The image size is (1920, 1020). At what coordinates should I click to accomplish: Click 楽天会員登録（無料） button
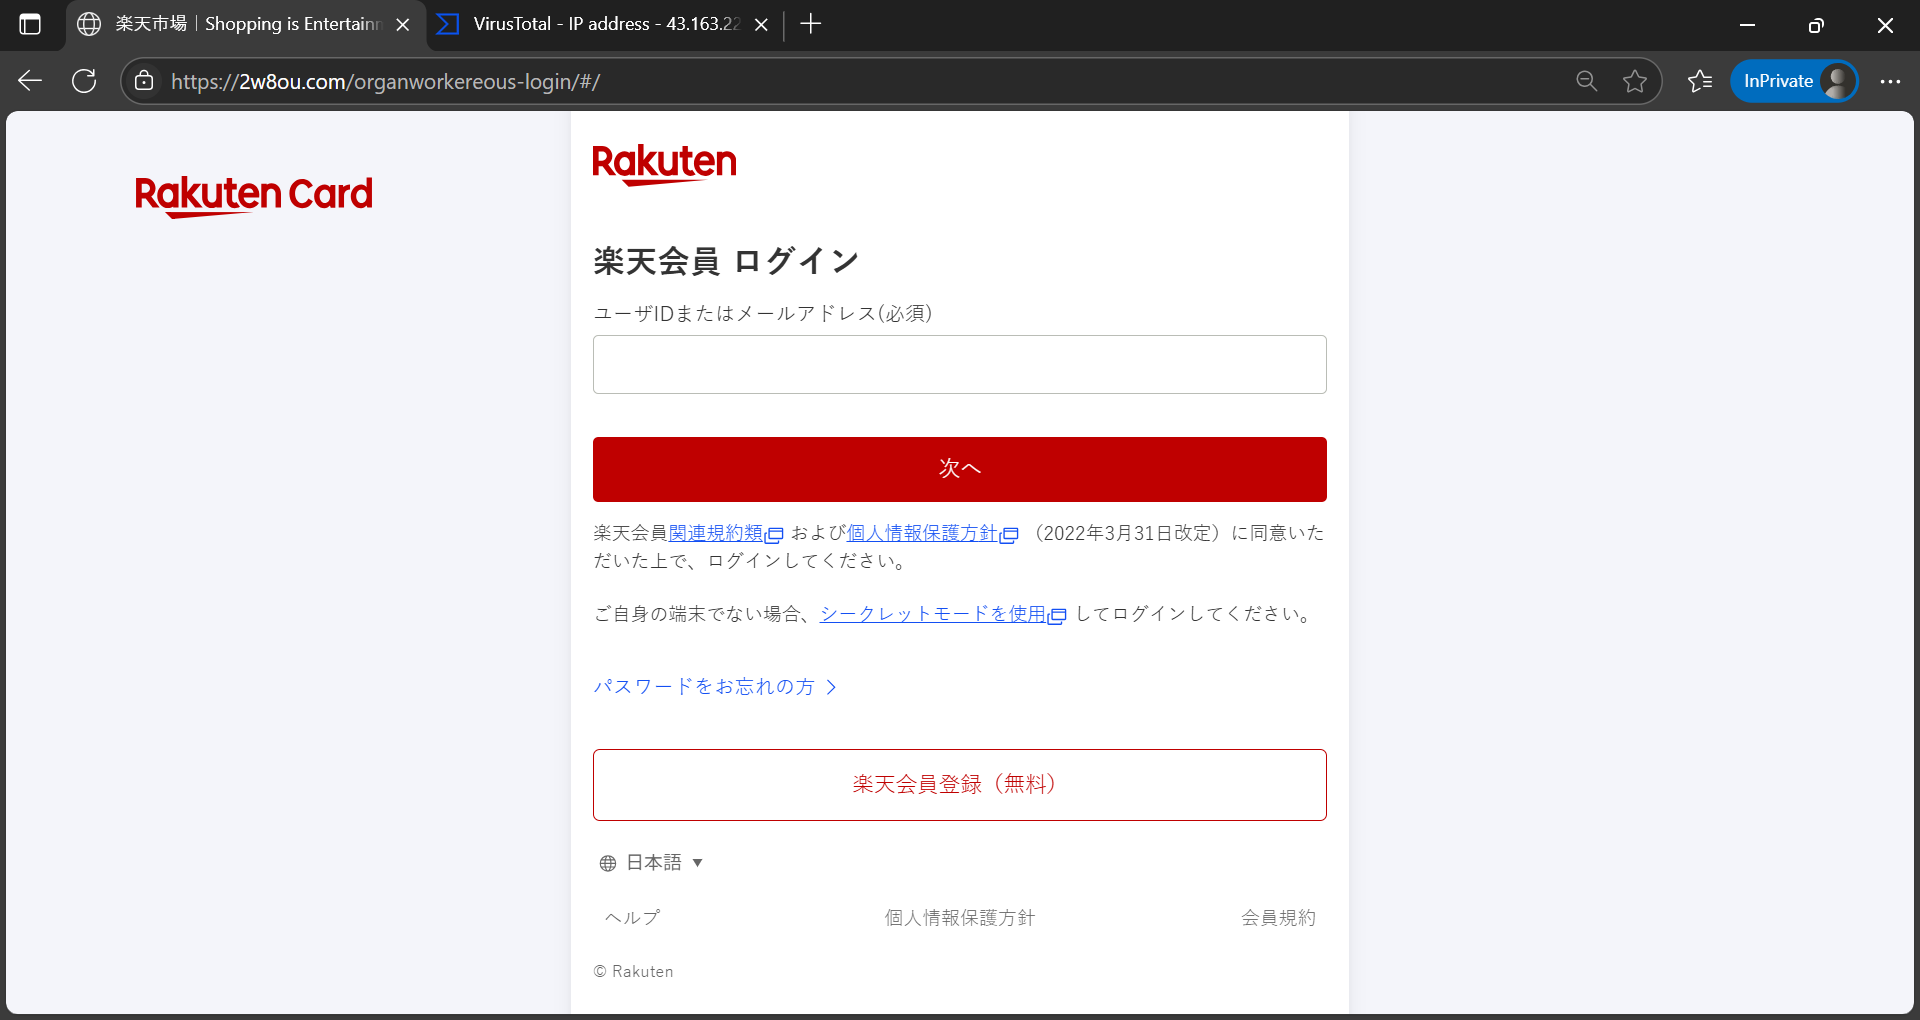pos(960,785)
